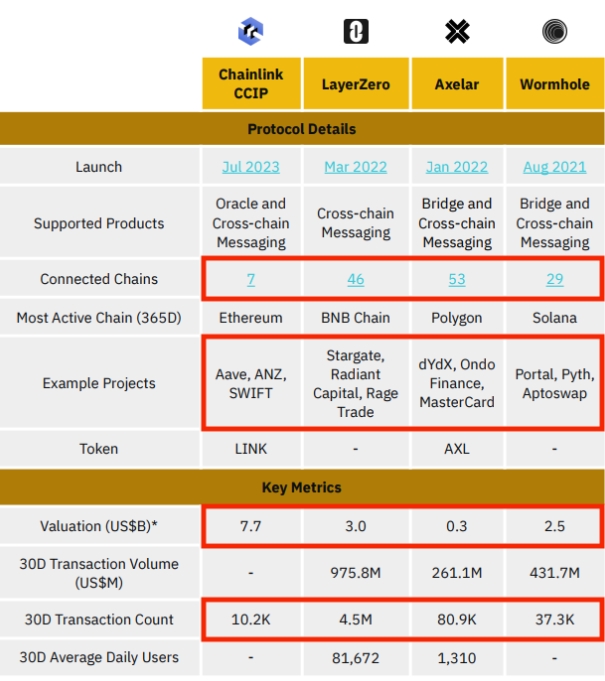
Task: Select the 4.5M transaction count cell
Action: click(356, 619)
